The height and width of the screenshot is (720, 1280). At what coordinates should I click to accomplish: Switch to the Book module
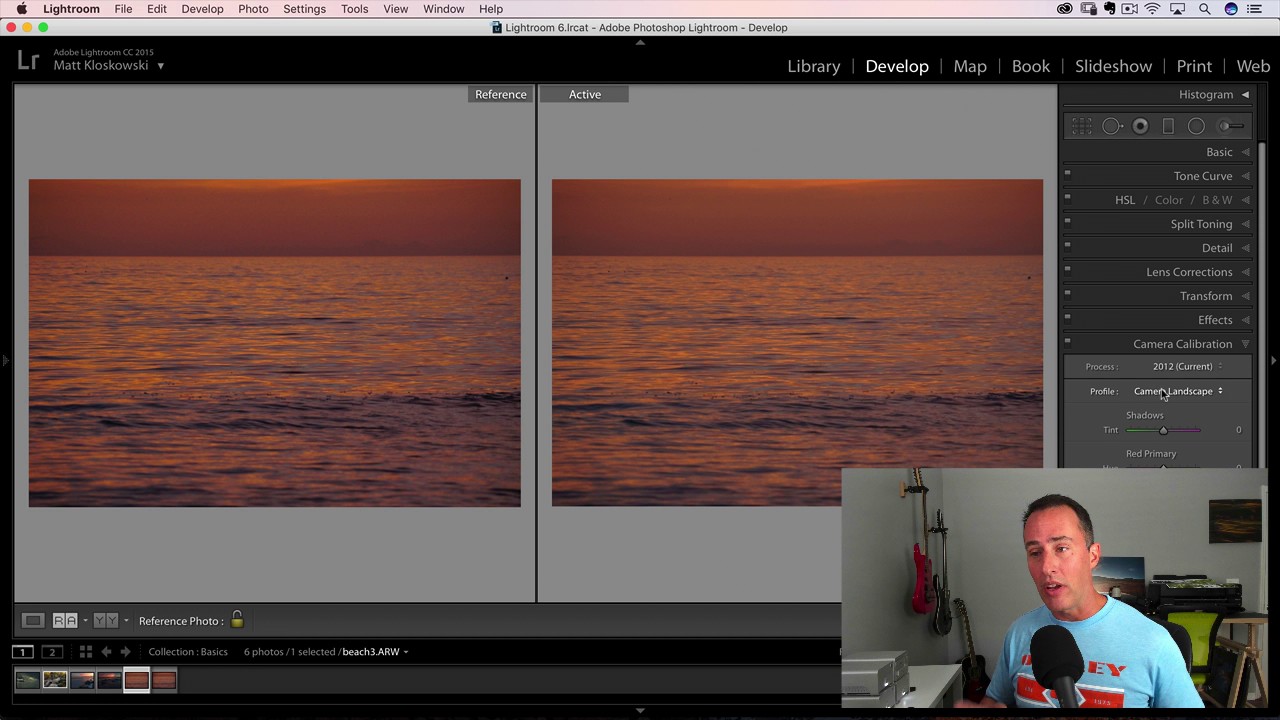click(1031, 66)
